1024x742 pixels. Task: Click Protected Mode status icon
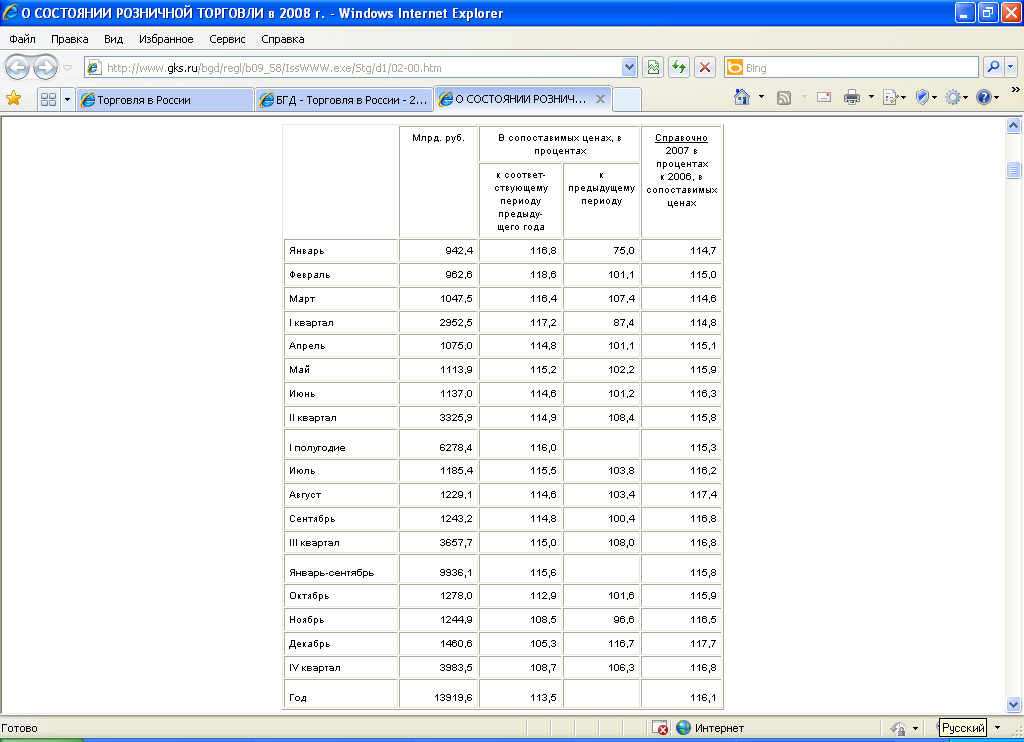(x=899, y=728)
